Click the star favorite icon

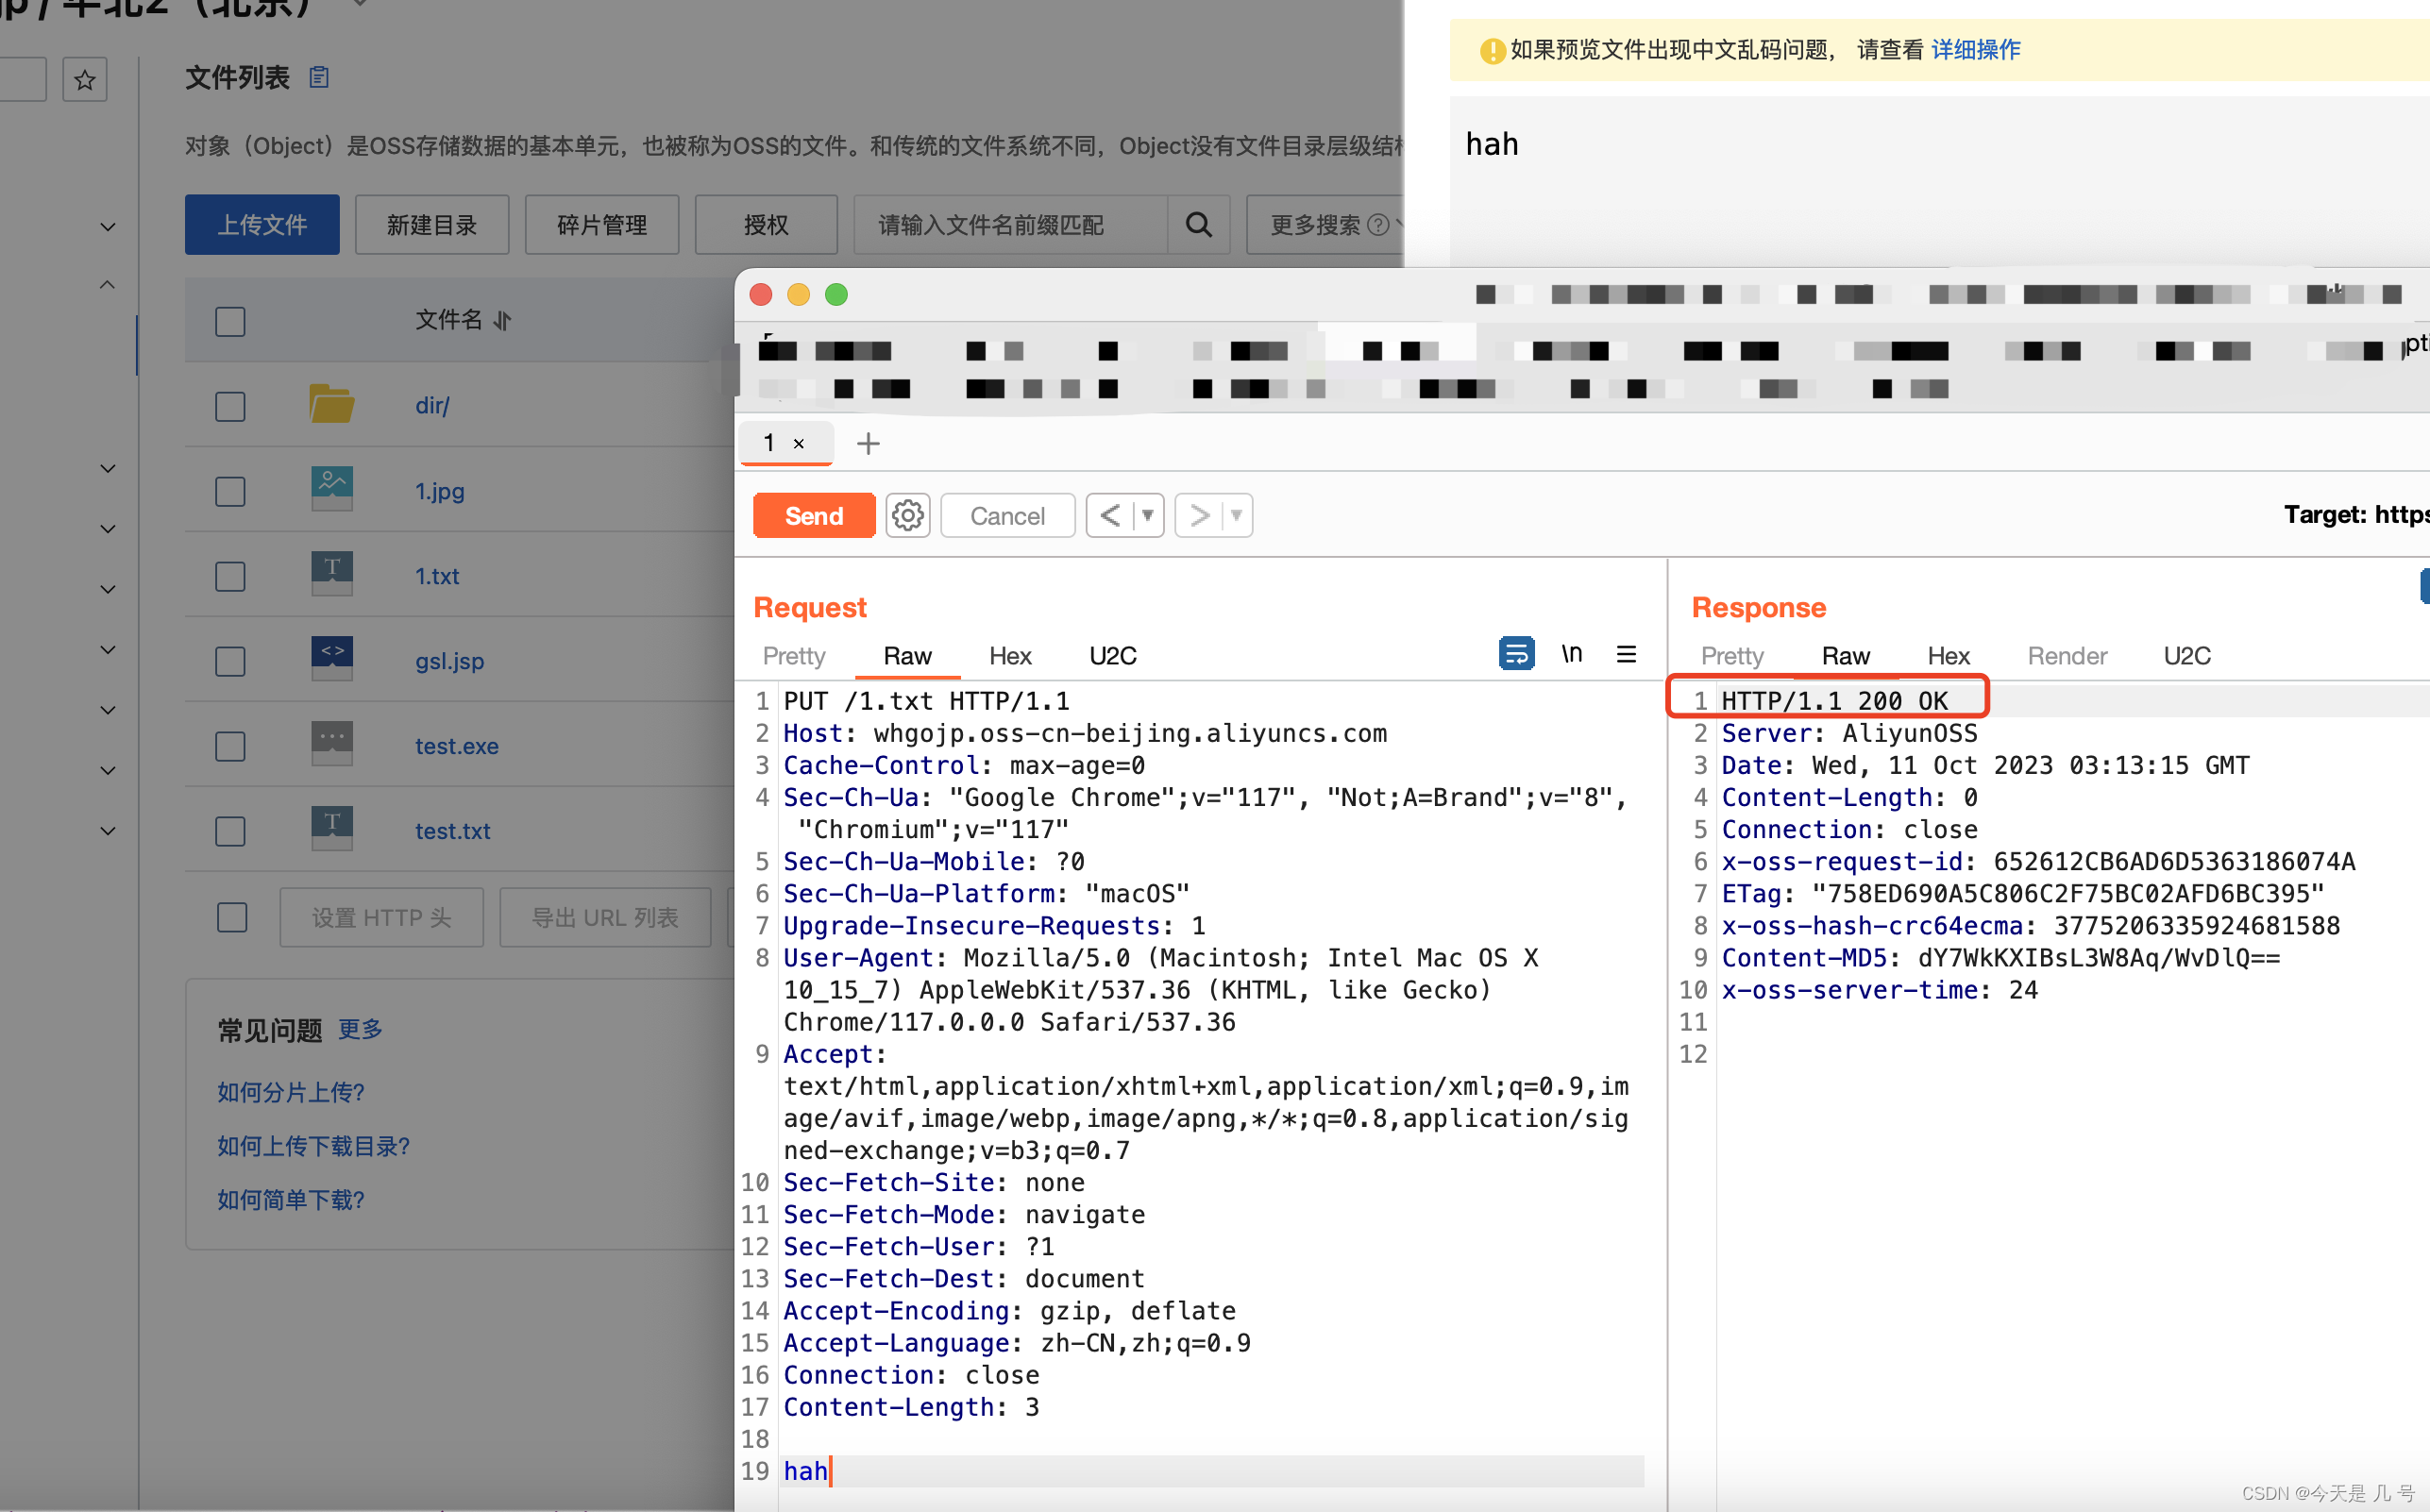pos(85,79)
